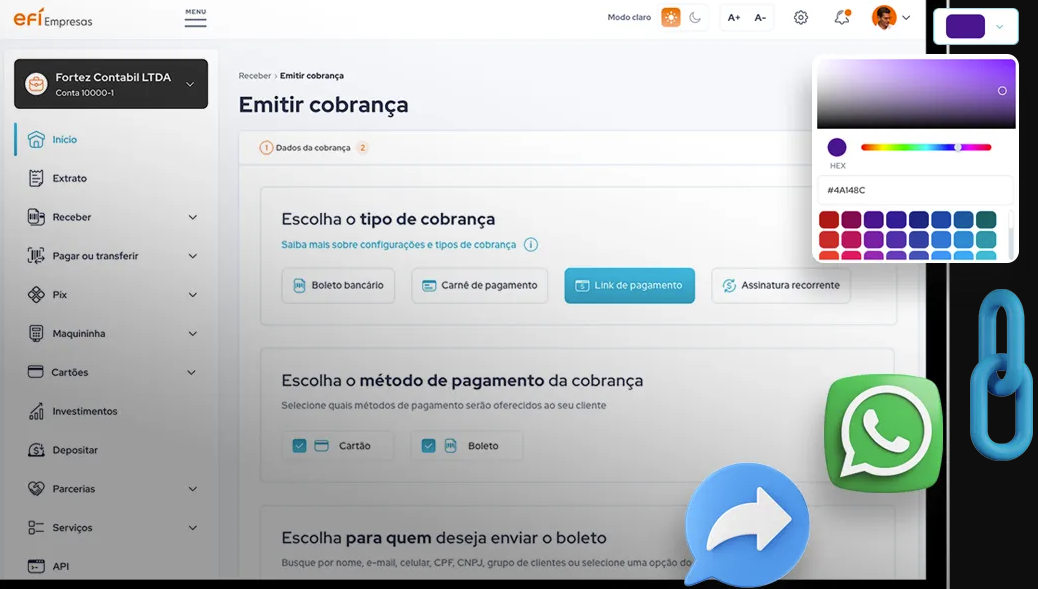The image size is (1038, 589).
Task: Click the info icon beside the cobrança help link
Action: pos(531,244)
